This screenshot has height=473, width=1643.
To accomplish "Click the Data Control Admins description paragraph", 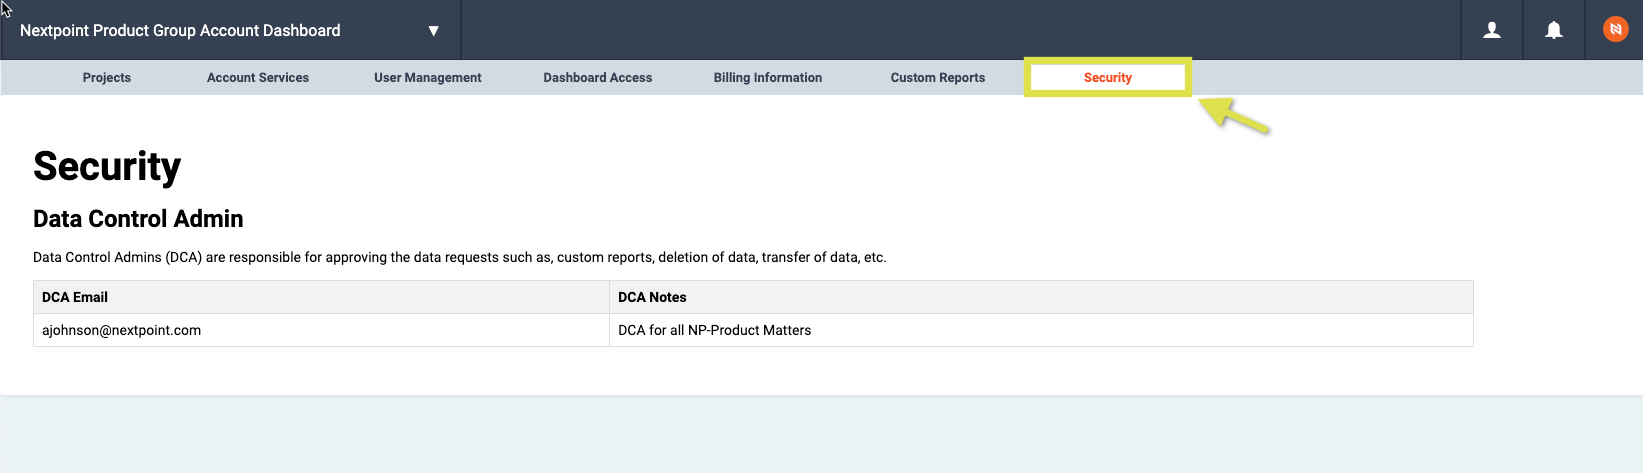I will point(460,257).
